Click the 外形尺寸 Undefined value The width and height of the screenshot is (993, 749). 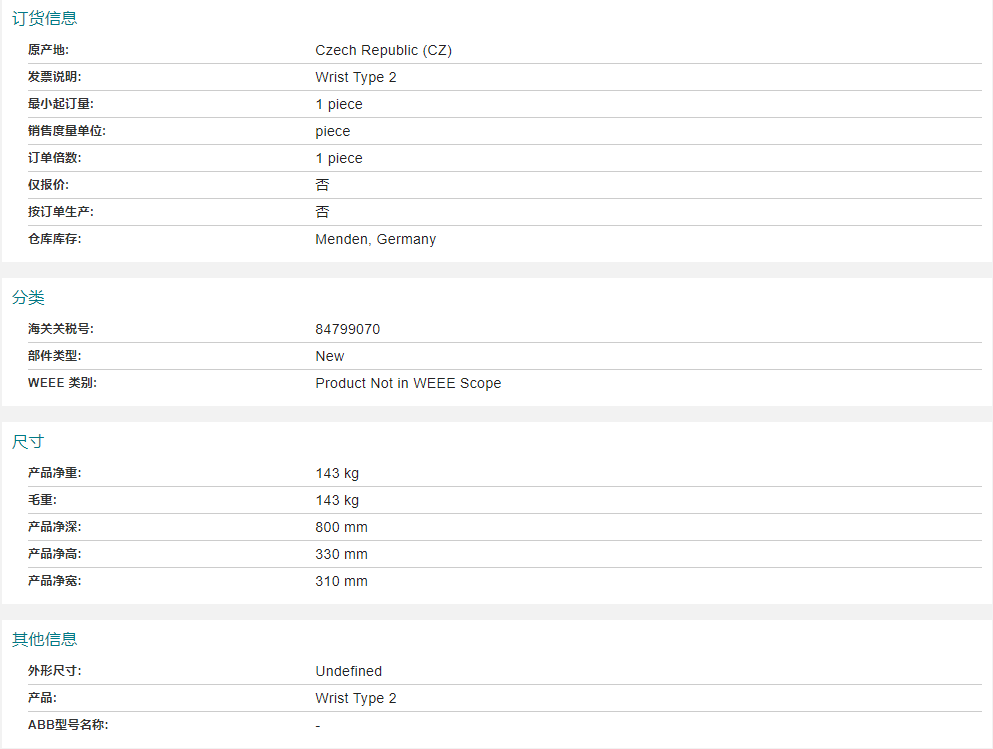click(x=348, y=671)
